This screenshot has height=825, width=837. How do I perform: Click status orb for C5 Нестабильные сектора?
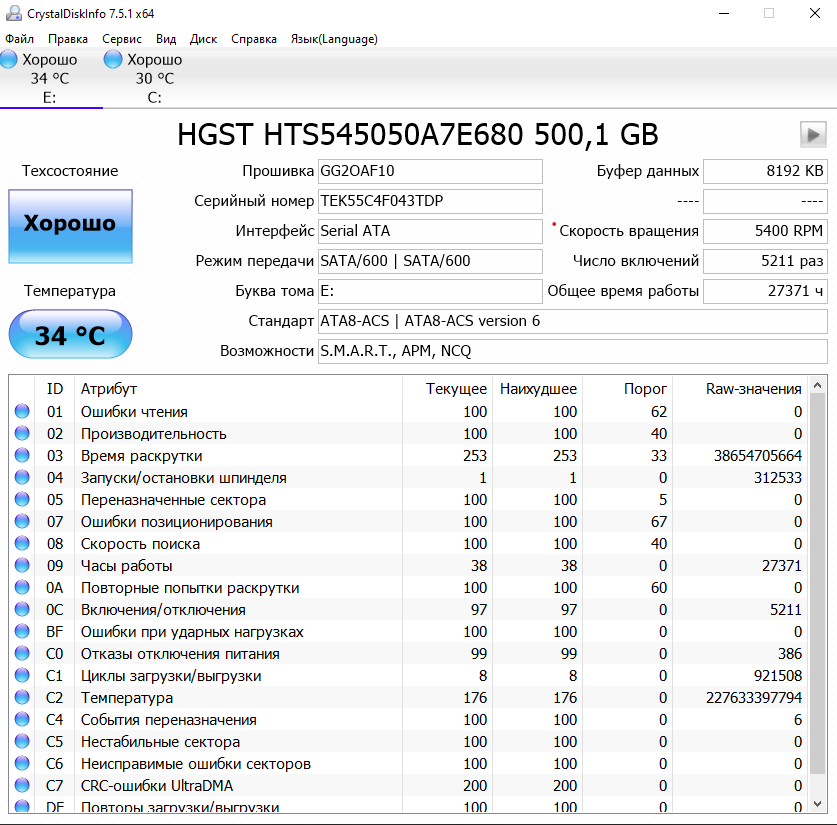click(x=22, y=741)
